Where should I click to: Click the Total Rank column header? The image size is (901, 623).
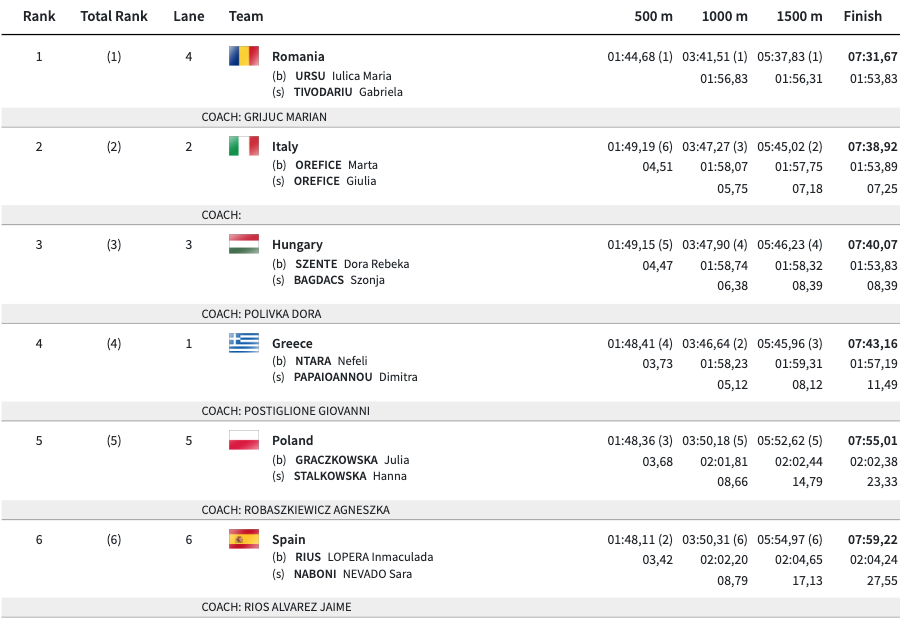click(114, 16)
